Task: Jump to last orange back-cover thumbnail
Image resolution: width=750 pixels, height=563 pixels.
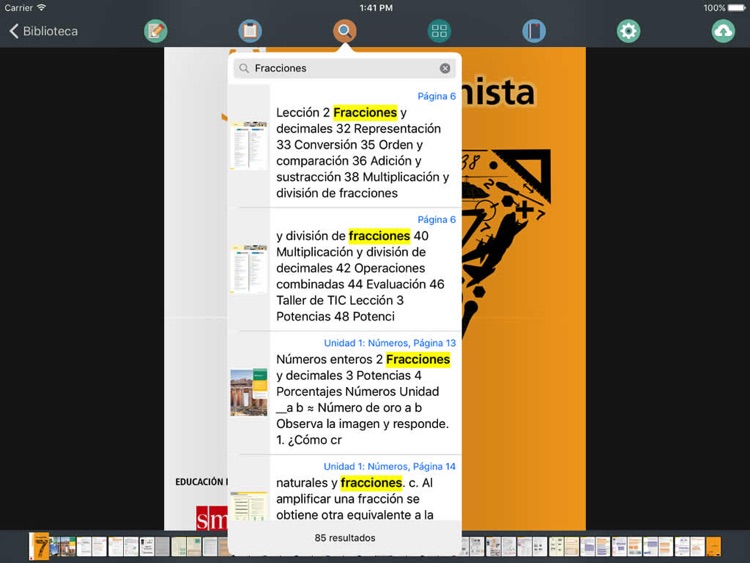Action: coord(714,547)
